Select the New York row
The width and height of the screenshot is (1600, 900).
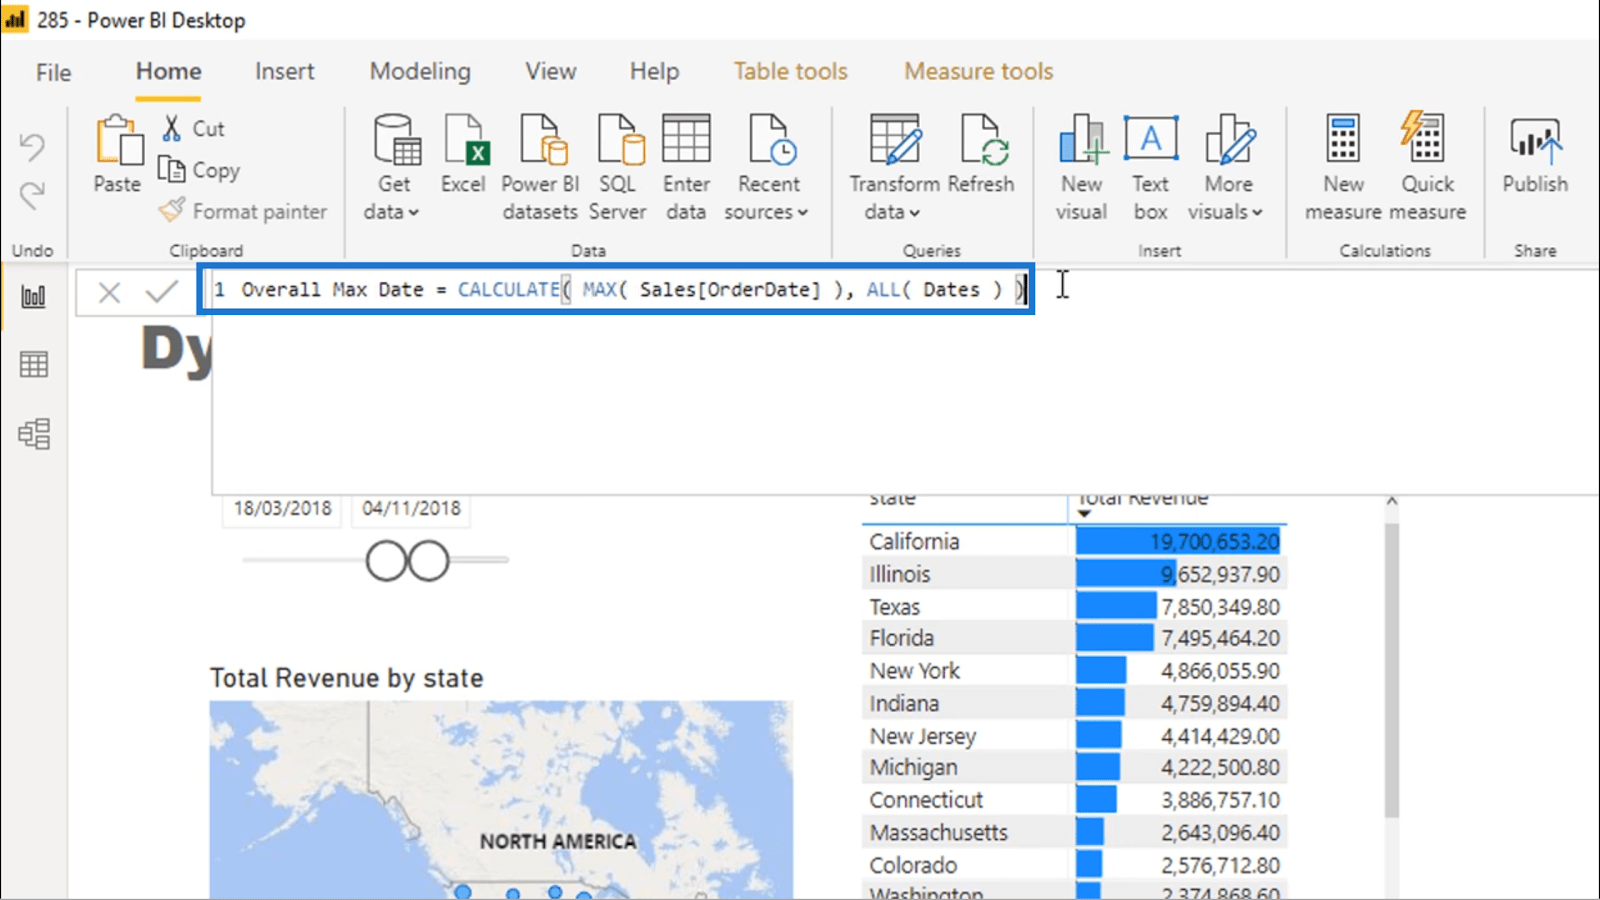coord(1074,671)
